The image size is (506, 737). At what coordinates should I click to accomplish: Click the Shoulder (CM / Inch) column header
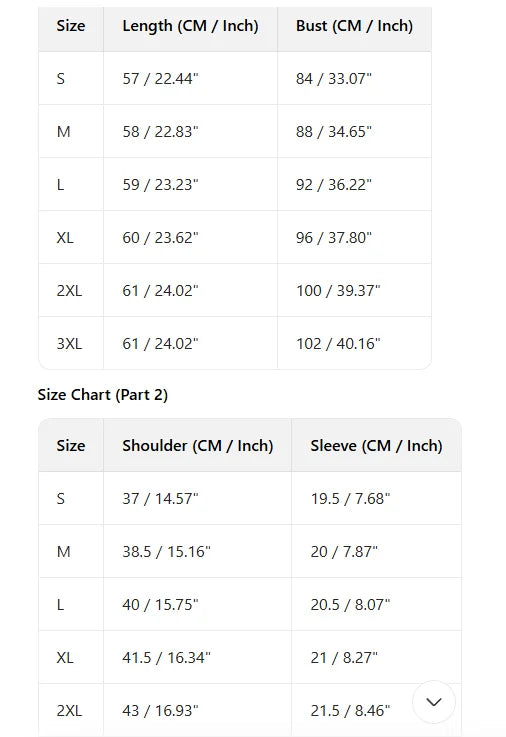197,445
